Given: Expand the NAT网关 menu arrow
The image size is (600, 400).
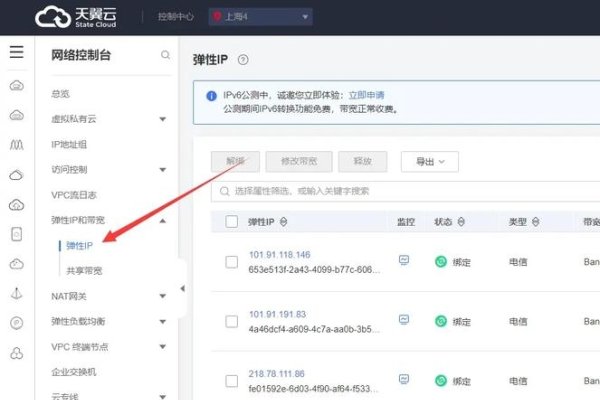Looking at the screenshot, I should pyautogui.click(x=163, y=296).
